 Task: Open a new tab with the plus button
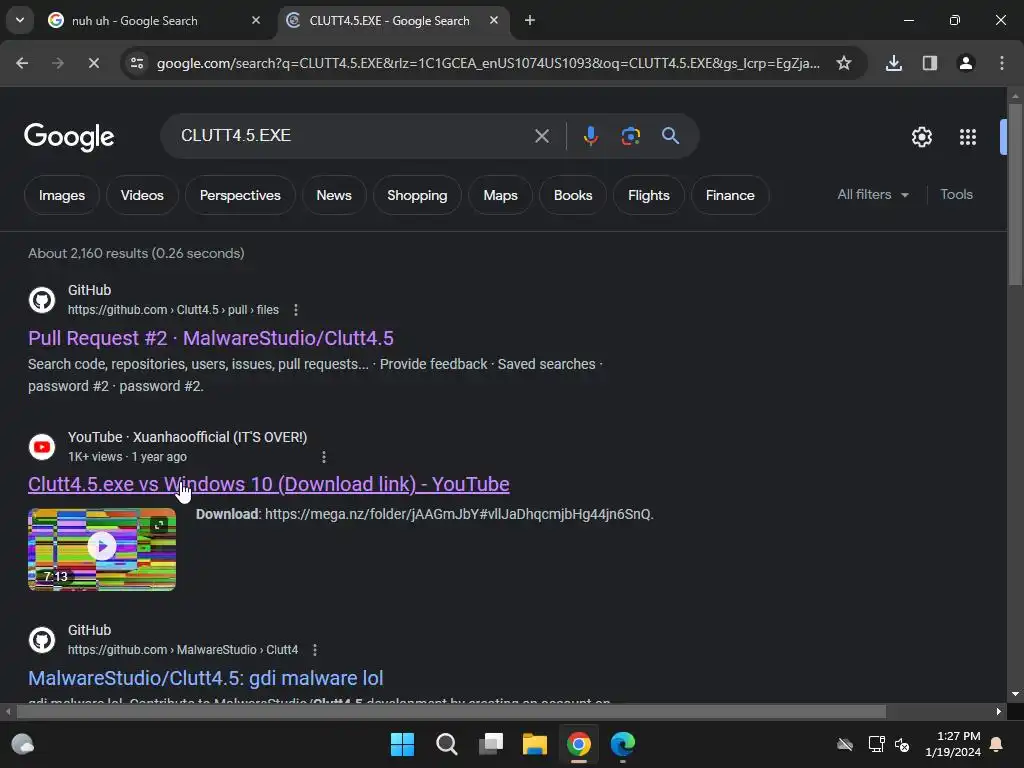[x=530, y=20]
